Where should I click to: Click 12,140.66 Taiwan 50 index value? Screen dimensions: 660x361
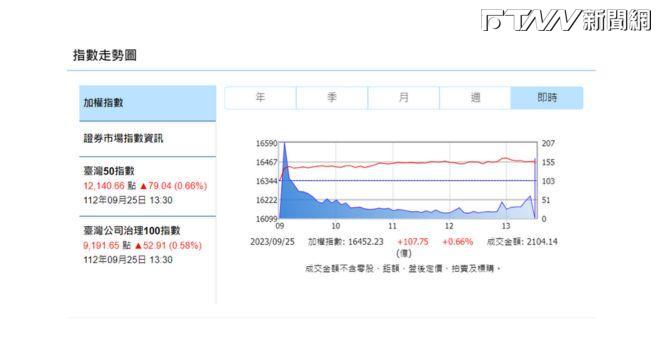104,186
